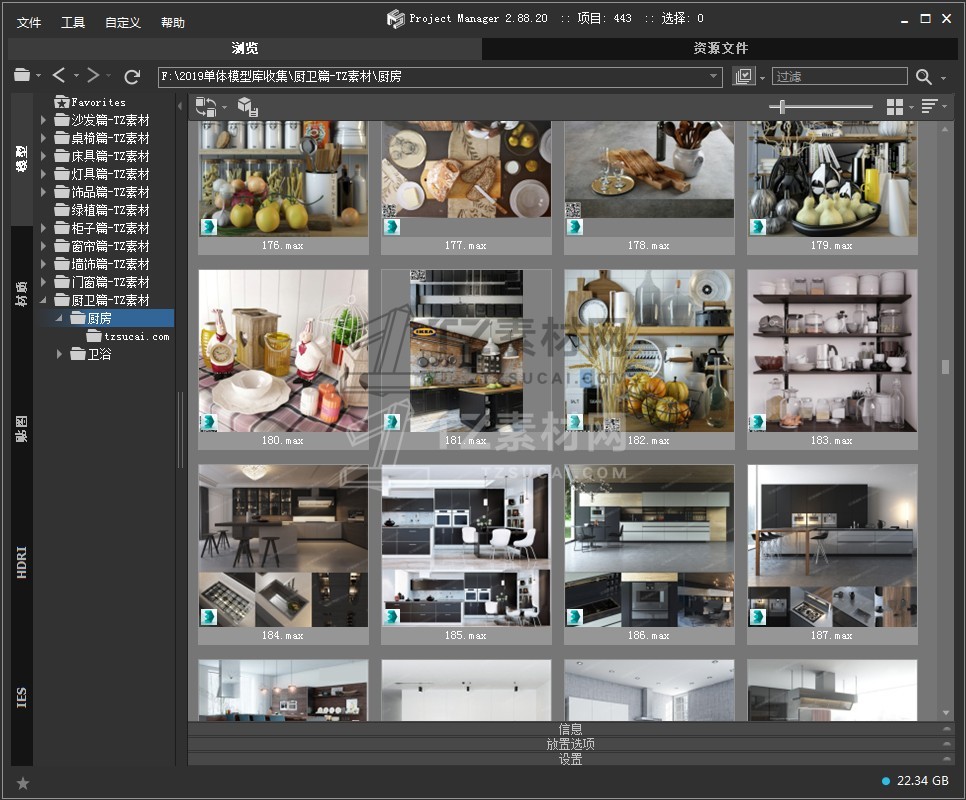
Task: Open the HDRI side tab
Action: click(22, 562)
